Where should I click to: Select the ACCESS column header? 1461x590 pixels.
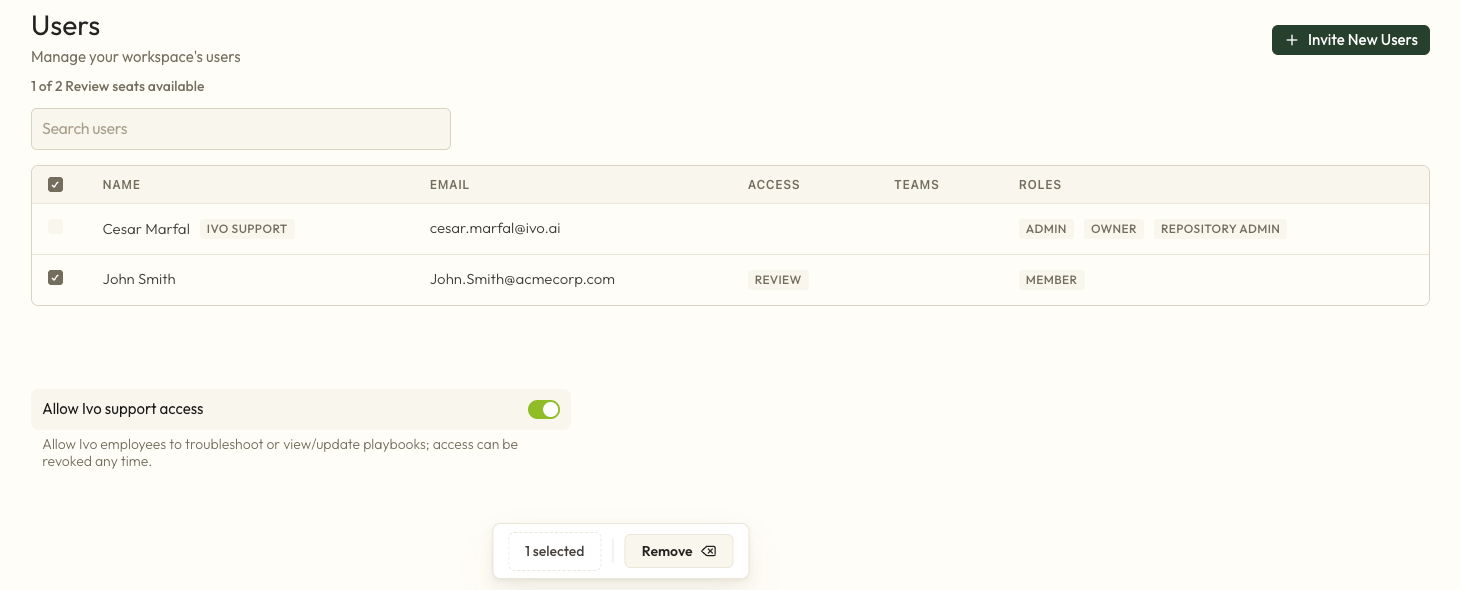coord(773,185)
